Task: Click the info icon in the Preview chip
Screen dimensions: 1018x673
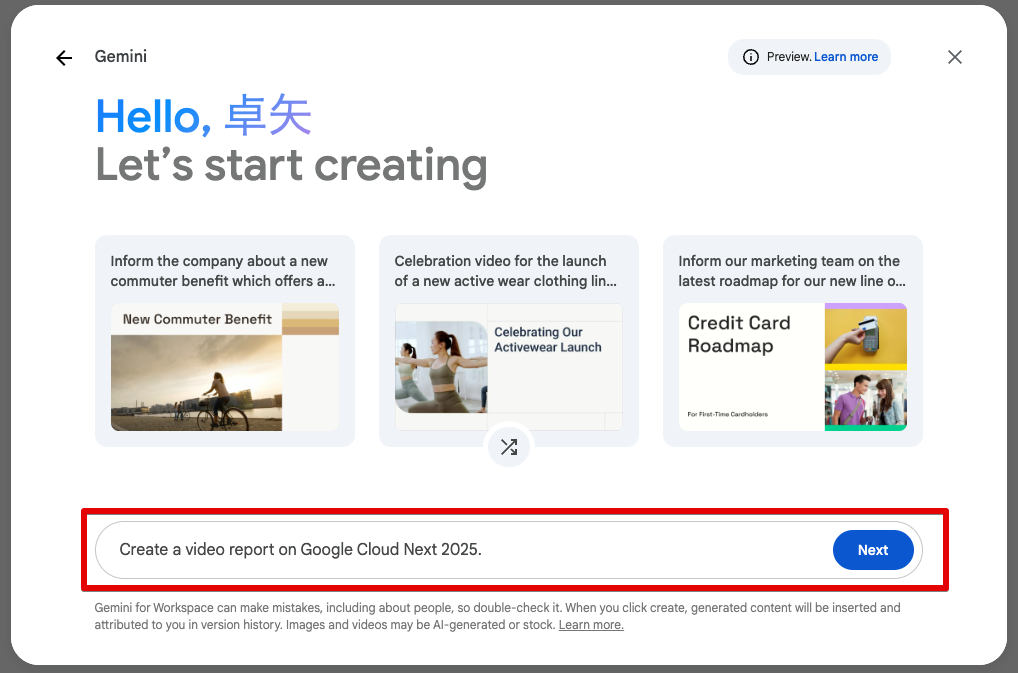Action: [751, 57]
